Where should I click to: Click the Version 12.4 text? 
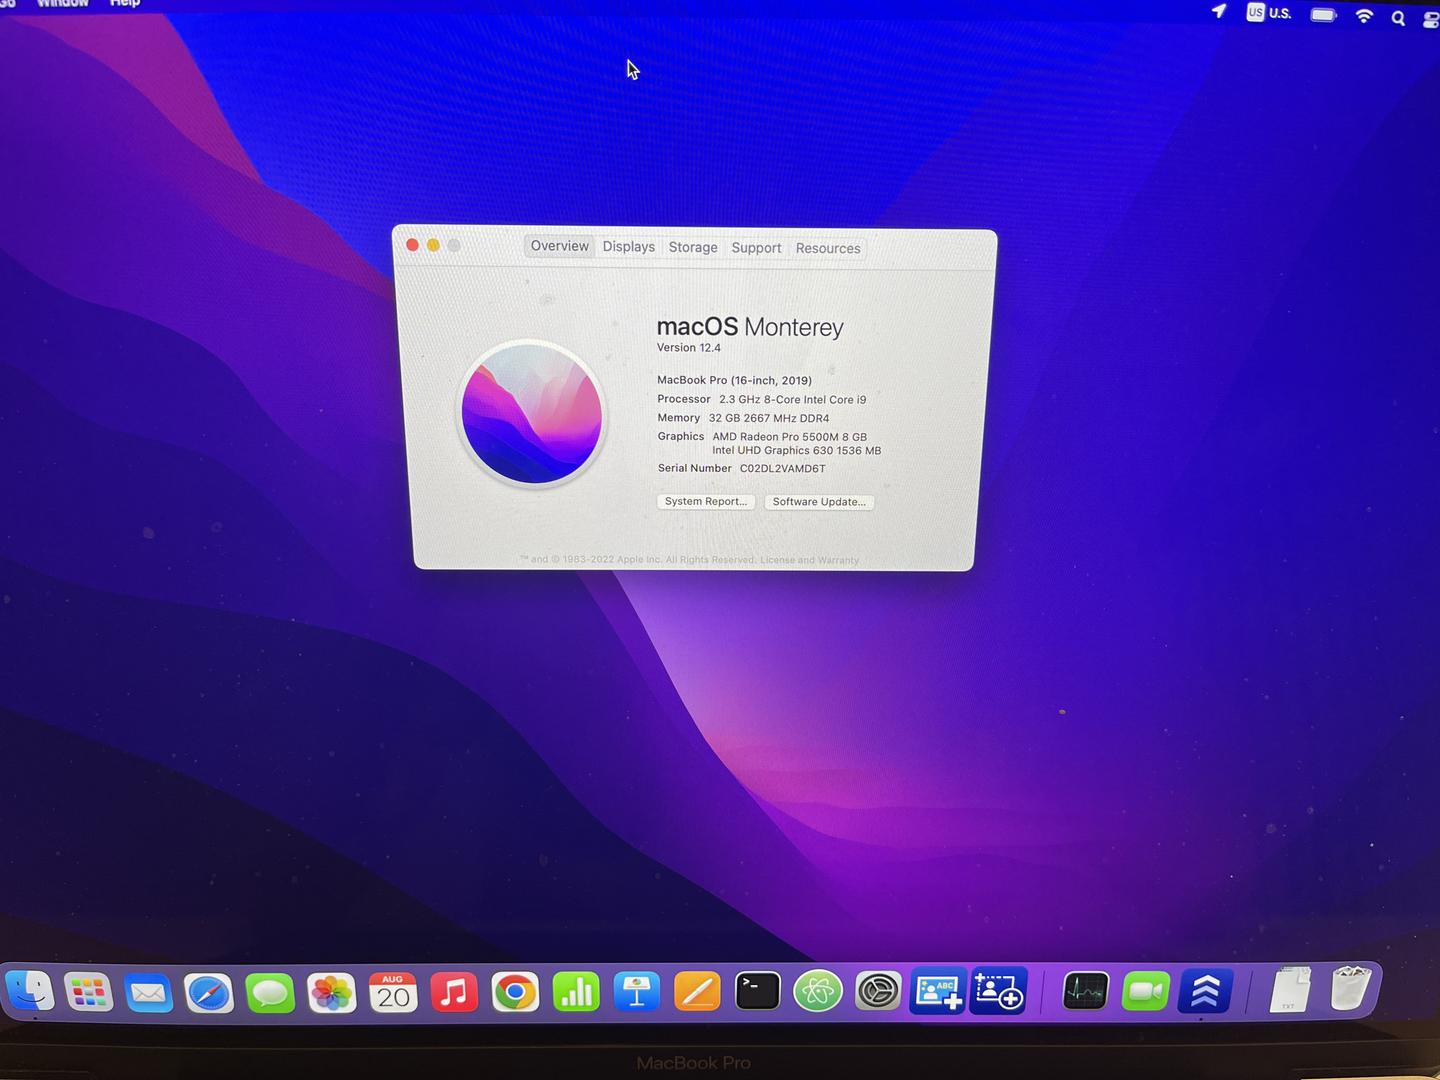(688, 348)
